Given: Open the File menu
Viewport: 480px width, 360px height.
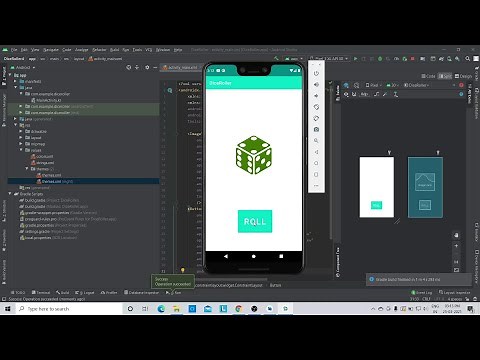Looking at the screenshot, I should point(14,50).
